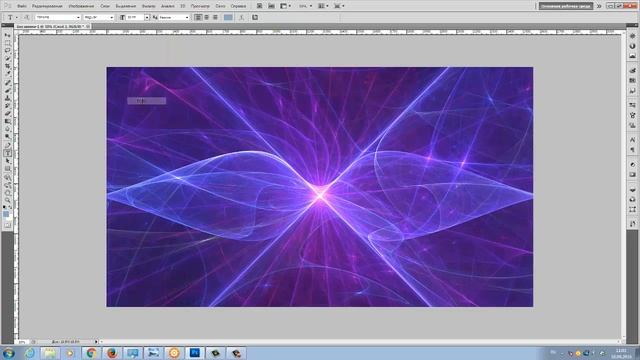The height and width of the screenshot is (360, 640).
Task: Launch Mini Bridge from the application bar
Action: (x=271, y=6)
